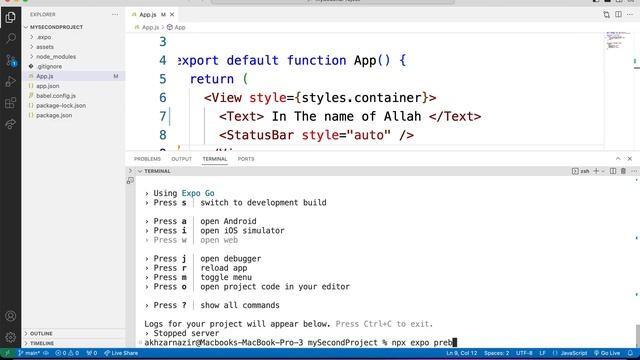Open changes compare icon in editor toolbar
The height and width of the screenshot is (360, 640).
tap(607, 15)
